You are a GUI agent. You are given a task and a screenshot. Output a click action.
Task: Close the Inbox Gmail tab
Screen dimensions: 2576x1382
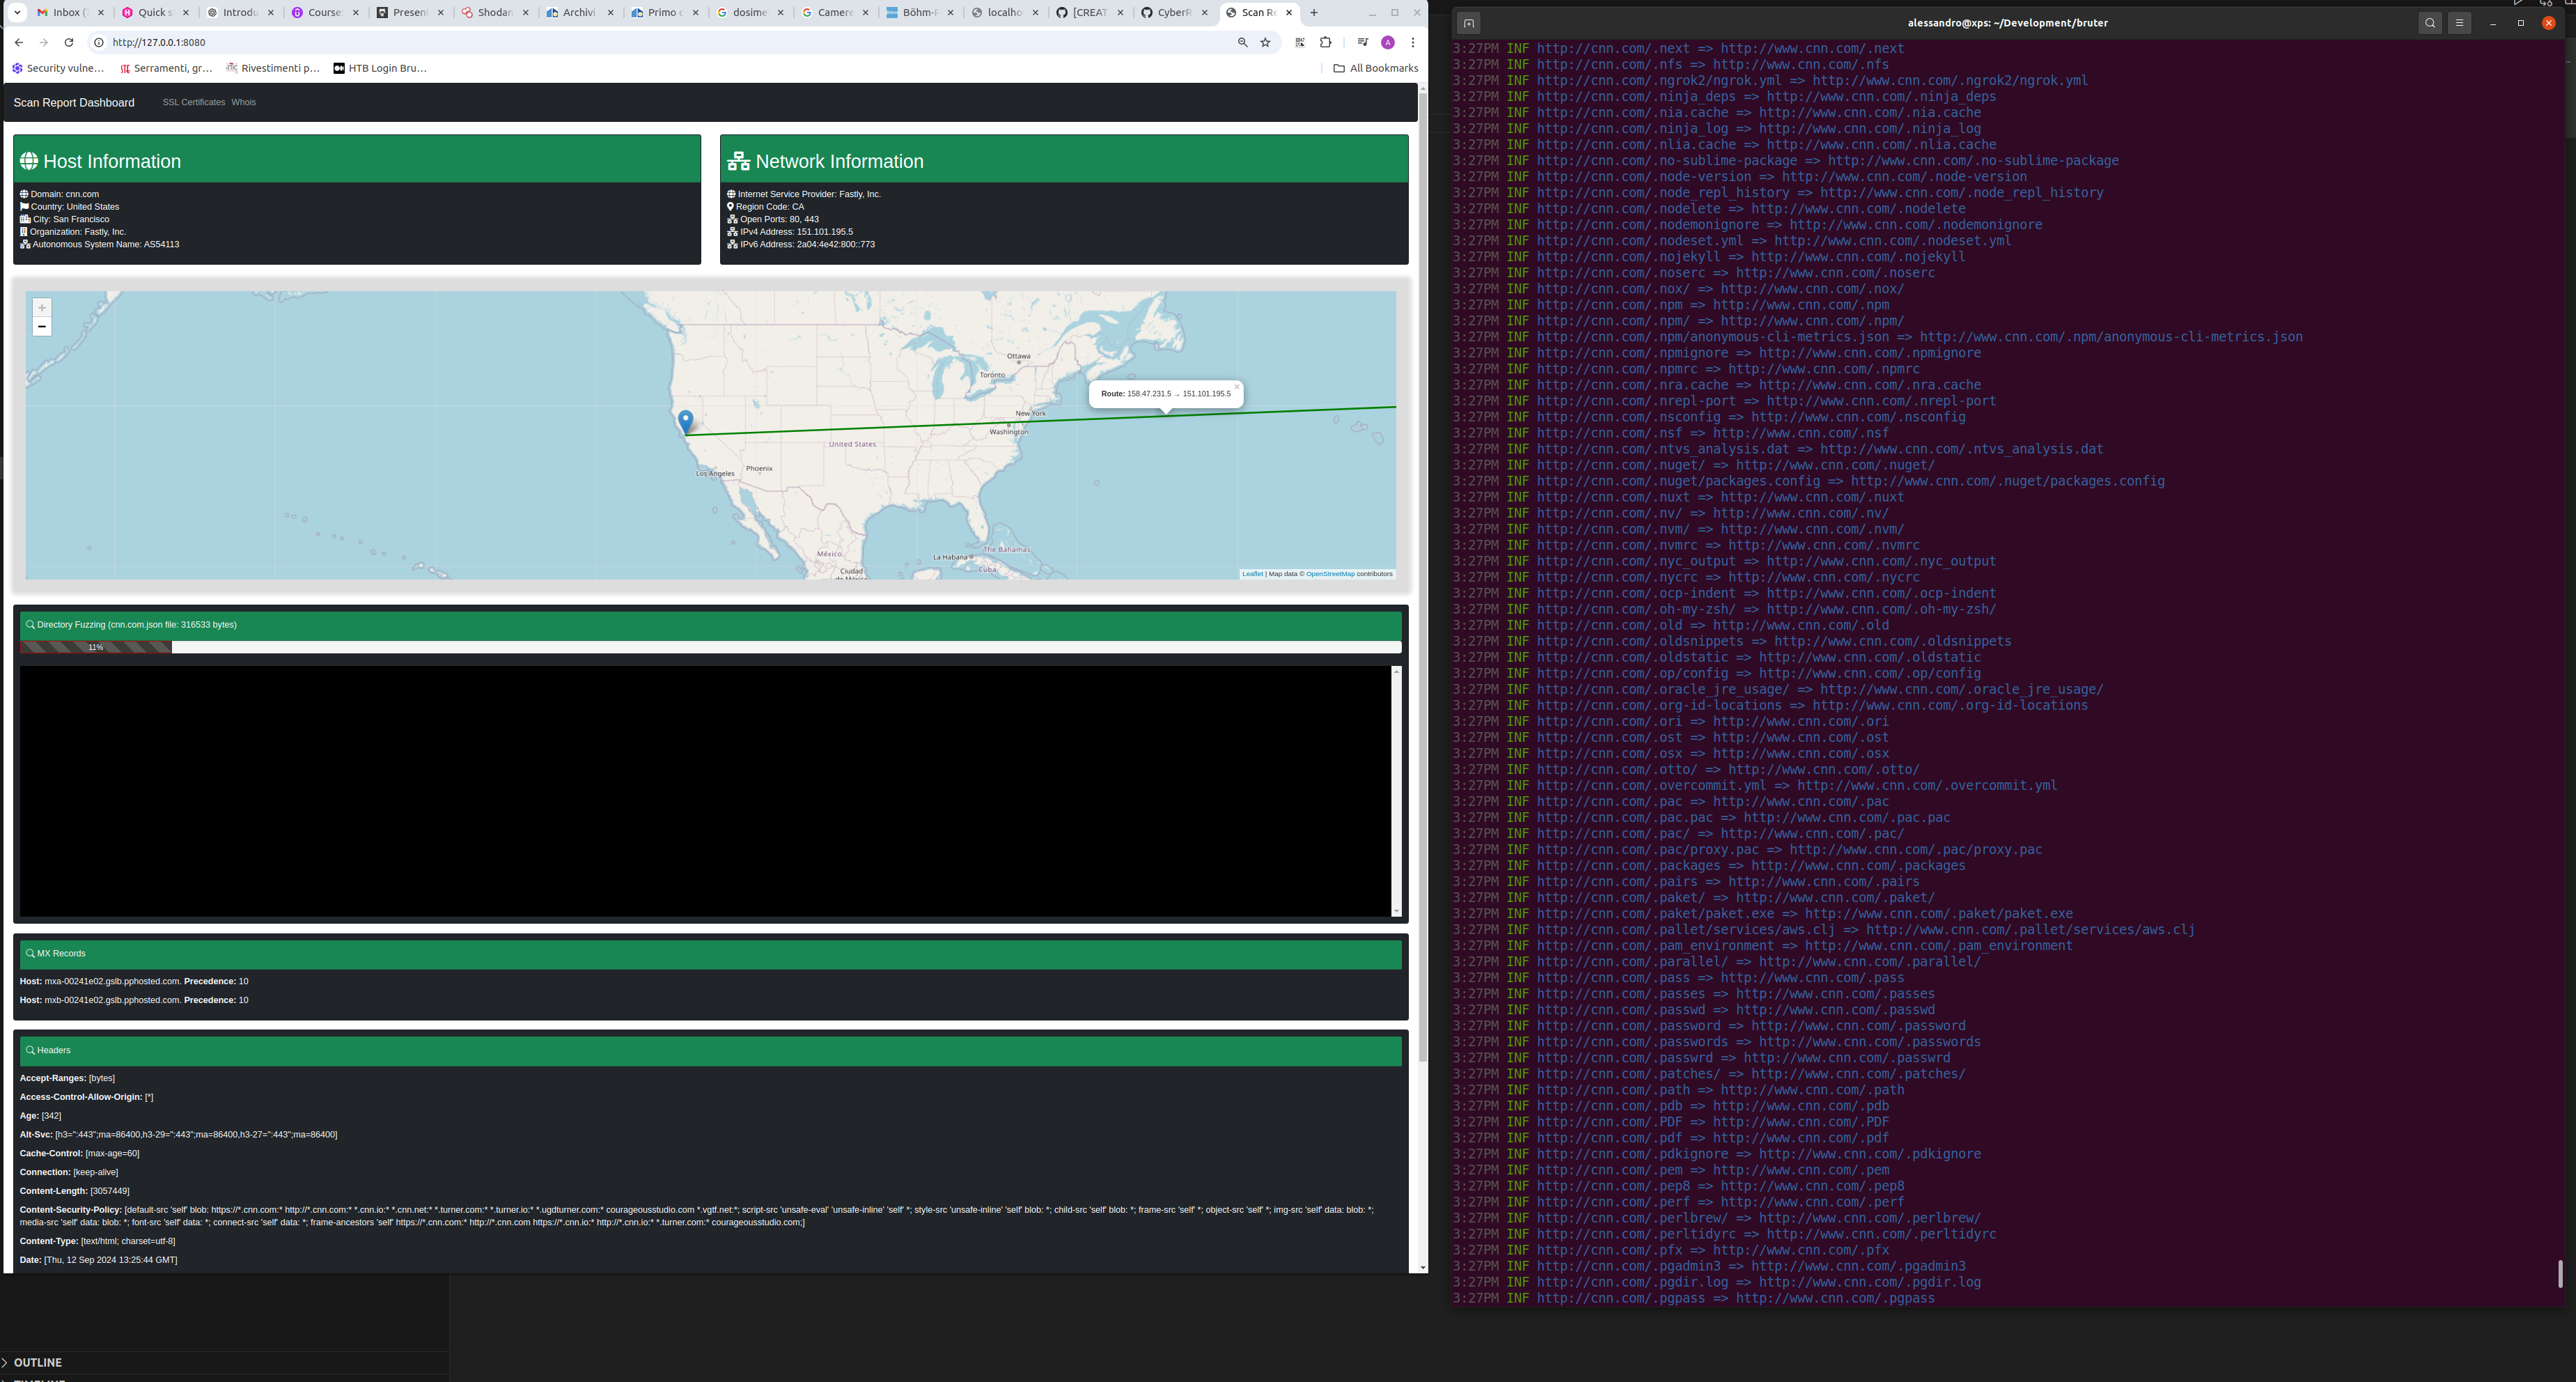pos(101,13)
